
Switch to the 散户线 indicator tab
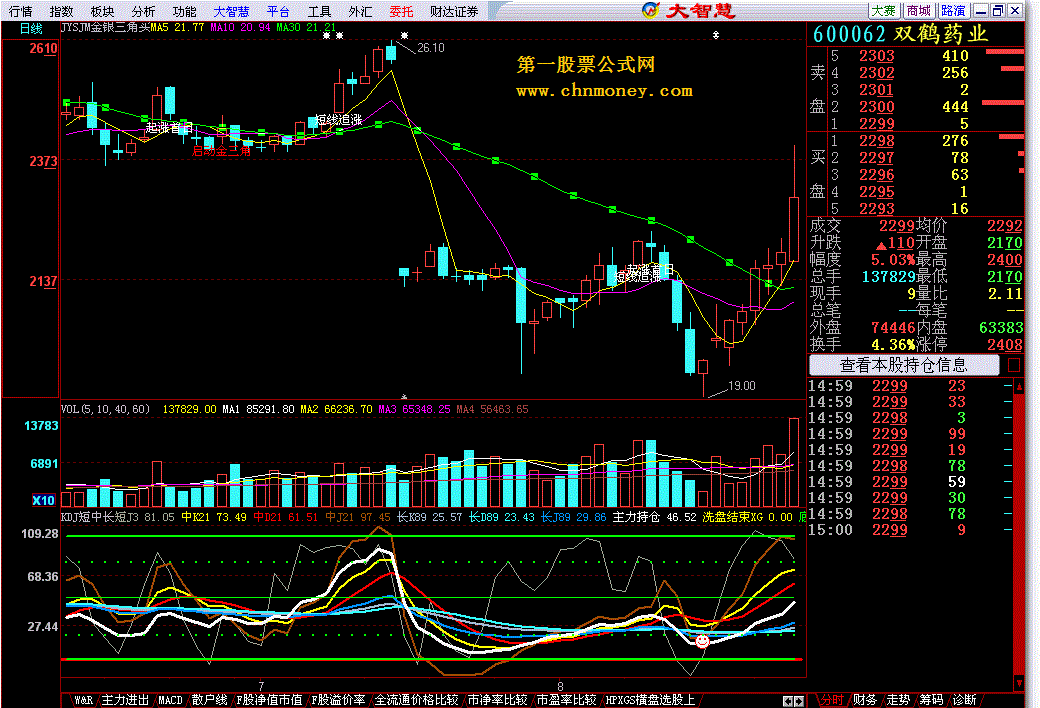coord(209,700)
